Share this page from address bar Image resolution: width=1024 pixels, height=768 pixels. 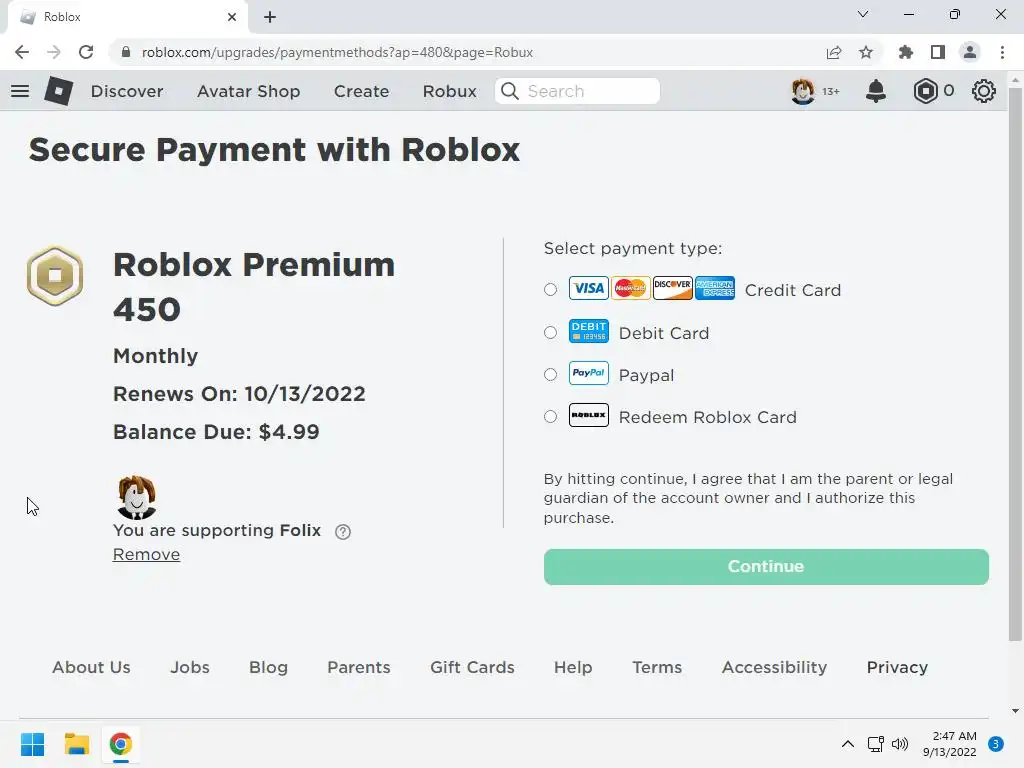[x=834, y=52]
